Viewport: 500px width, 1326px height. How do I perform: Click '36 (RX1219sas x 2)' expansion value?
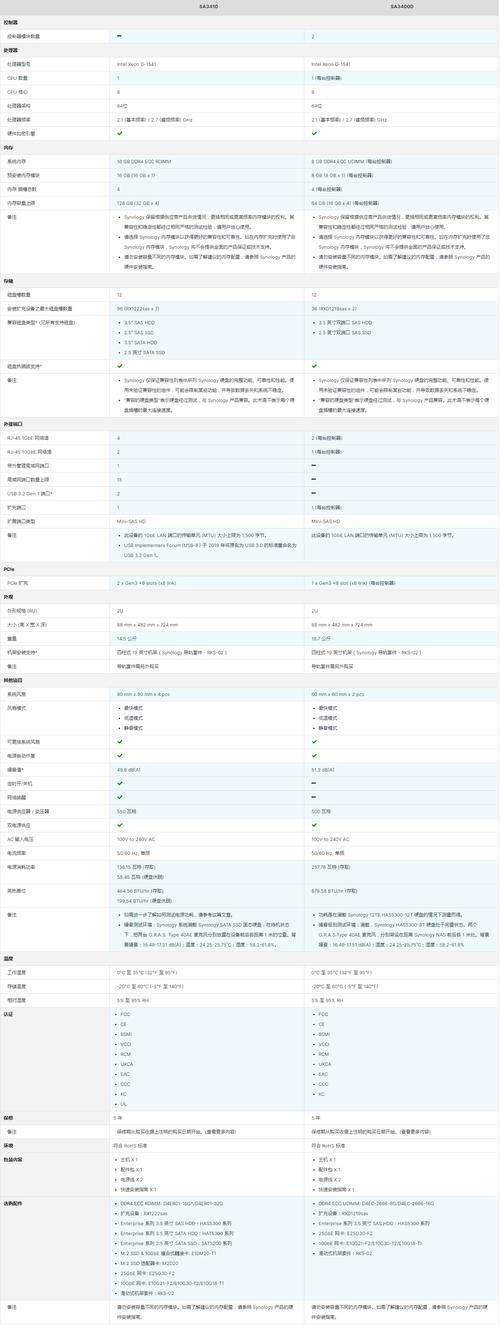pyautogui.click(x=331, y=310)
